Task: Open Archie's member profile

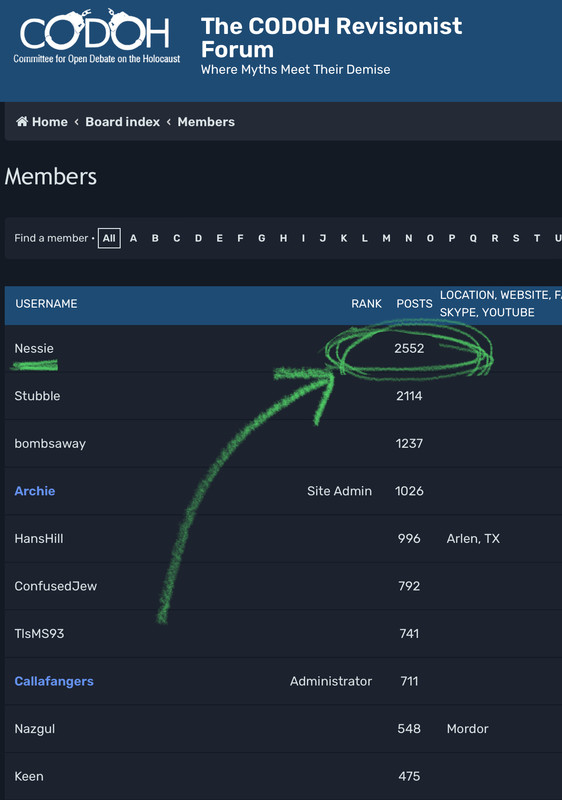Action: pos(35,491)
